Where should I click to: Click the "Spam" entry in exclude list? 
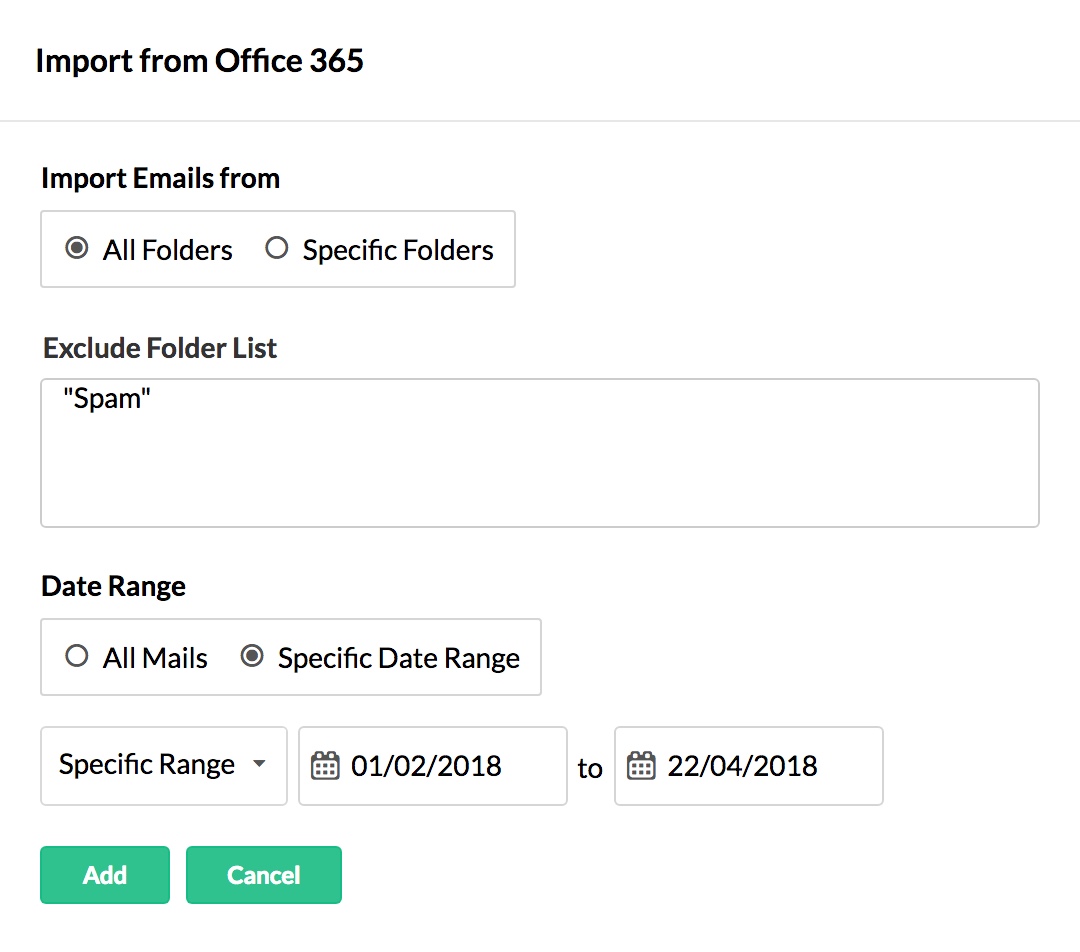pyautogui.click(x=106, y=398)
